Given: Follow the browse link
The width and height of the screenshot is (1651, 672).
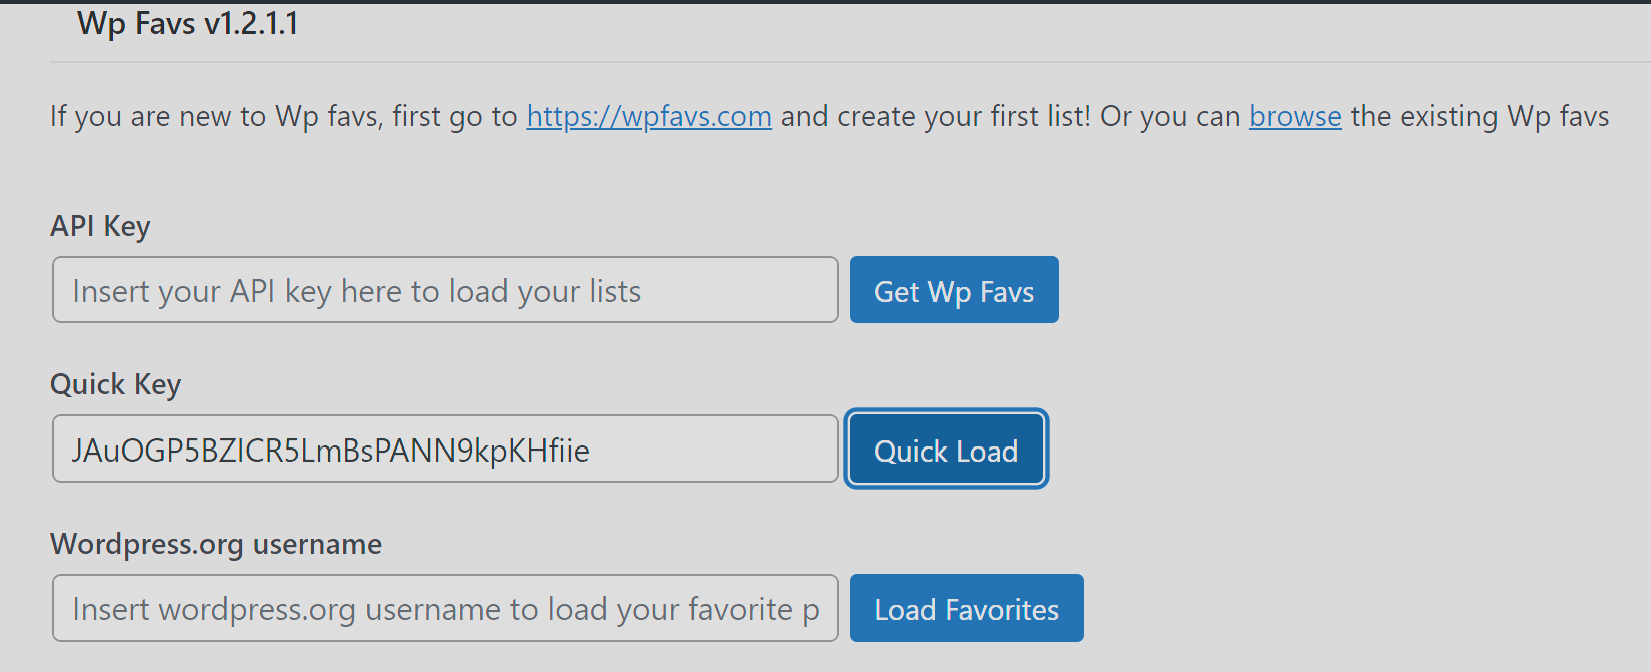Looking at the screenshot, I should coord(1295,116).
